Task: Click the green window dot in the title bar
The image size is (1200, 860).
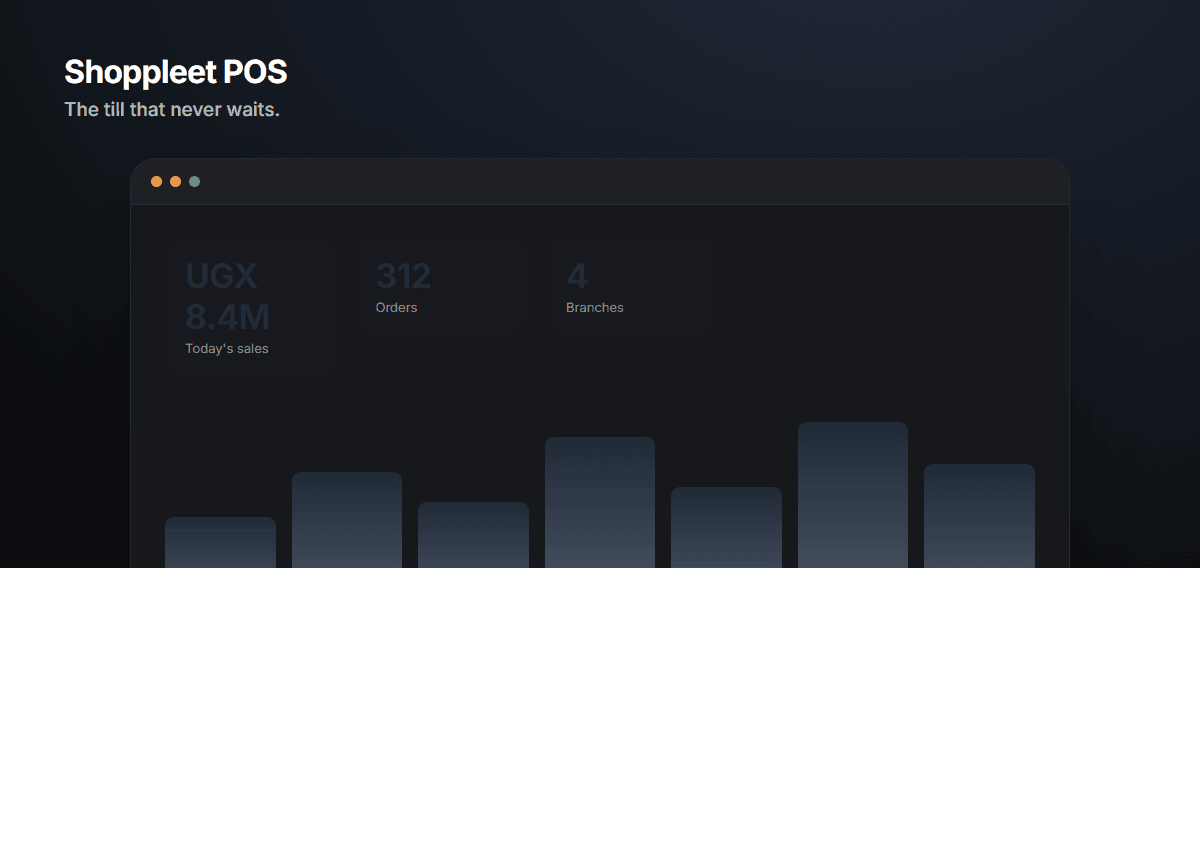Action: [x=194, y=181]
